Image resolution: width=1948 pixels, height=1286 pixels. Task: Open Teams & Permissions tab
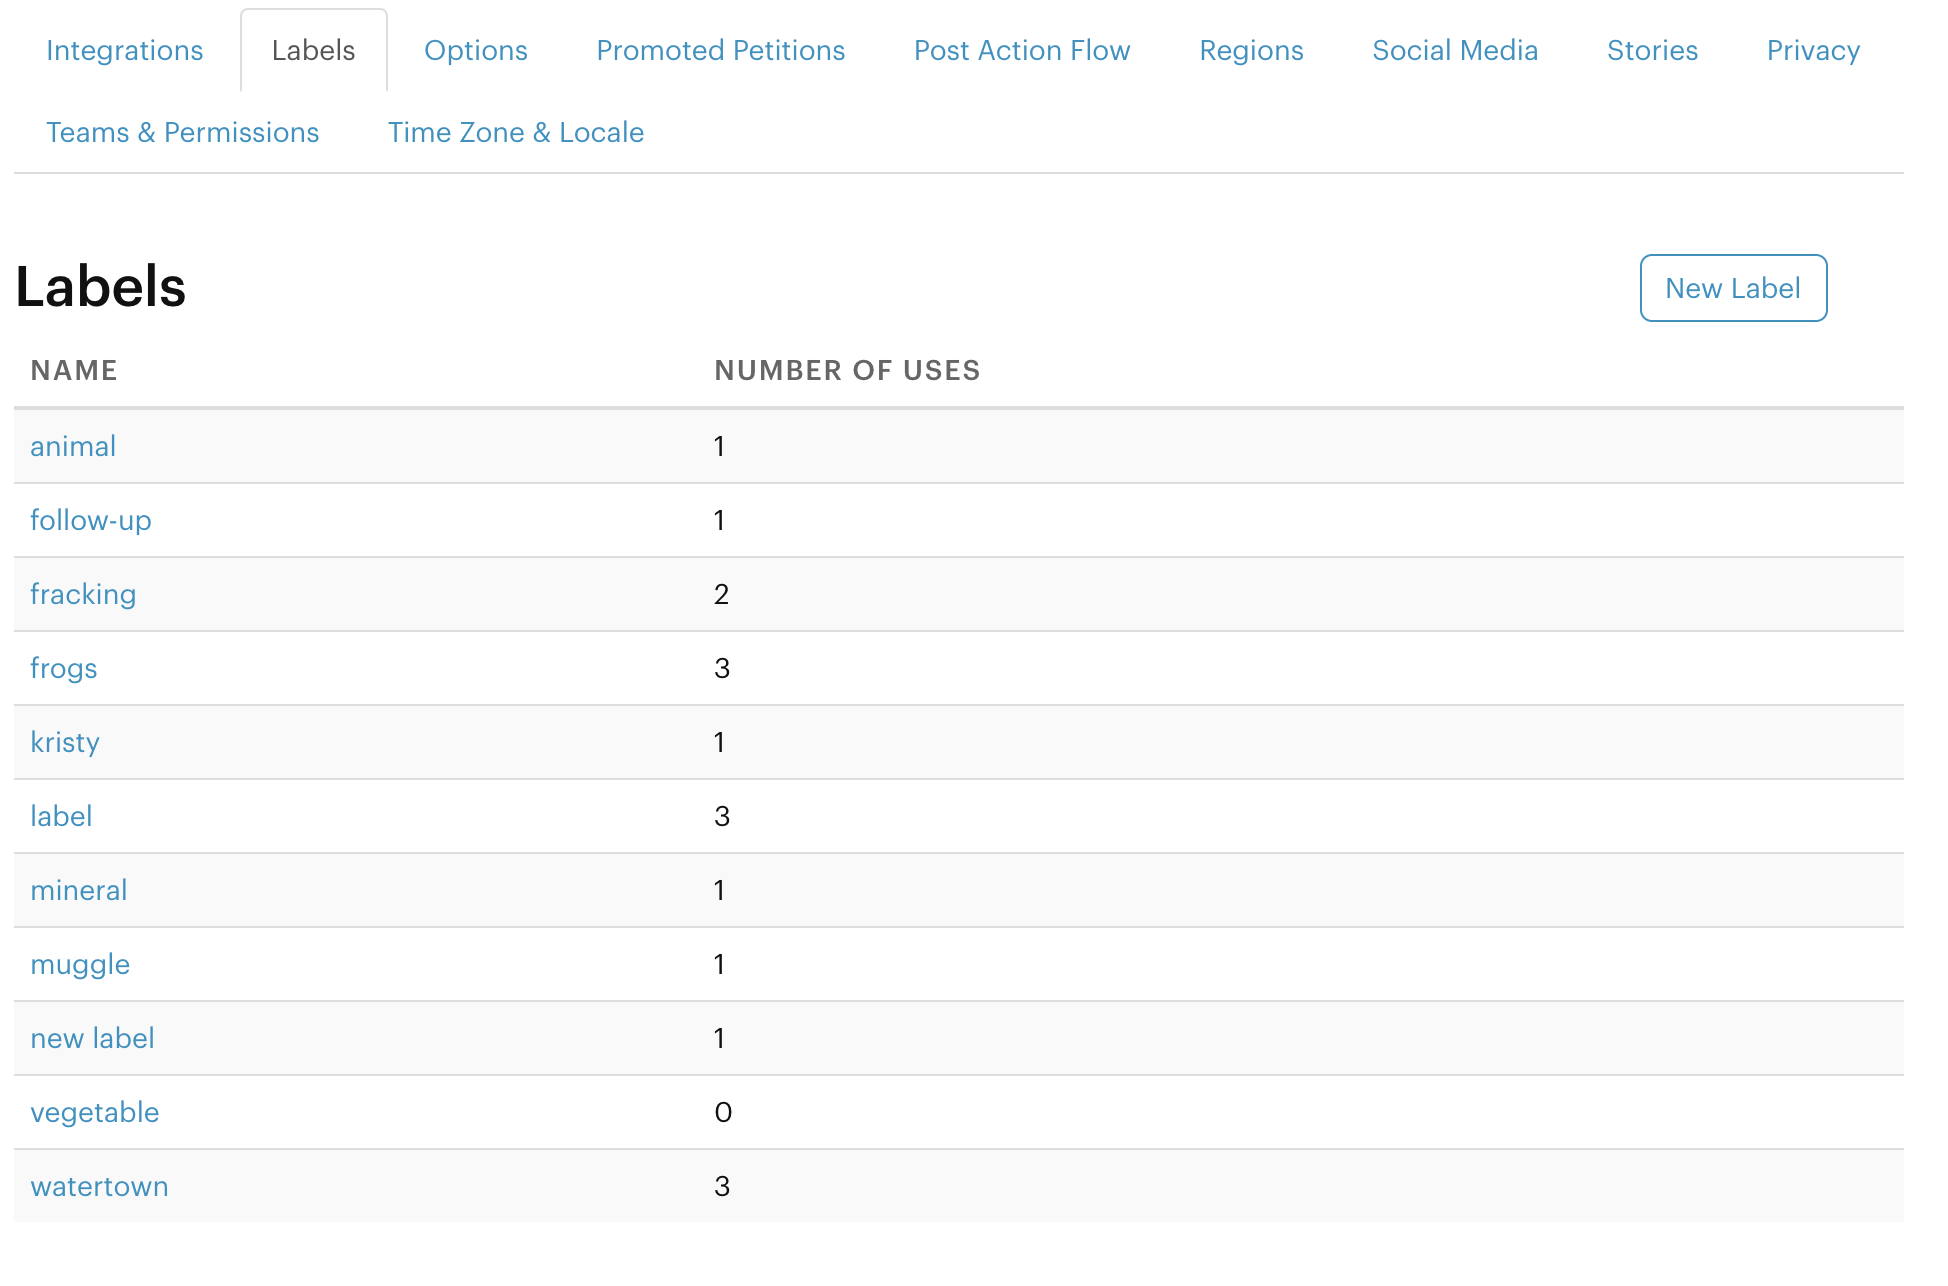click(x=183, y=133)
